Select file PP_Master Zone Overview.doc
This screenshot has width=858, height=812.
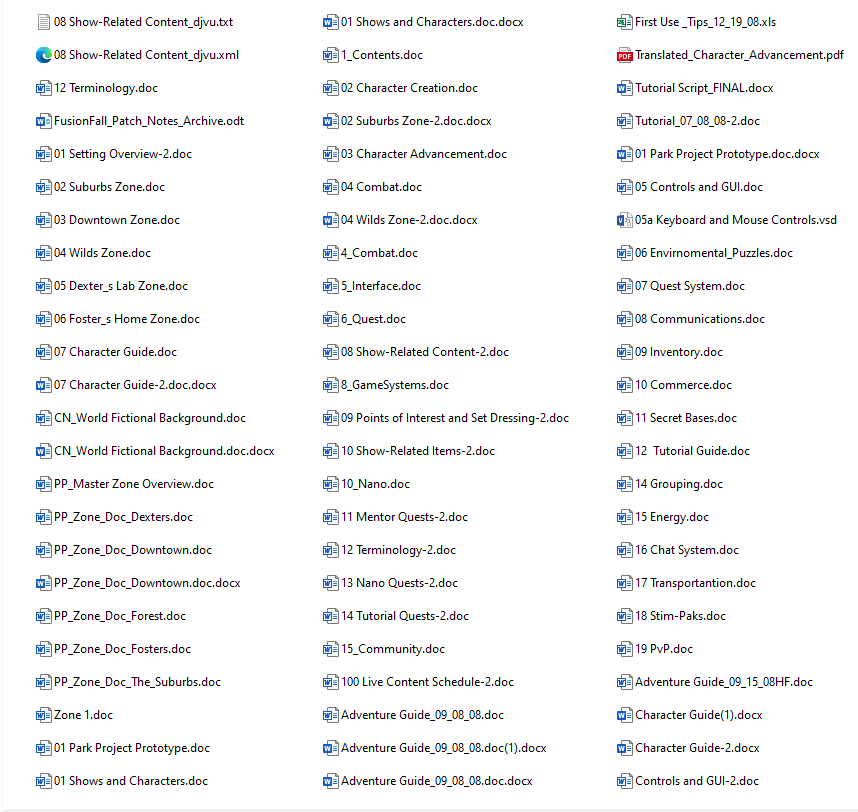pyautogui.click(x=125, y=484)
